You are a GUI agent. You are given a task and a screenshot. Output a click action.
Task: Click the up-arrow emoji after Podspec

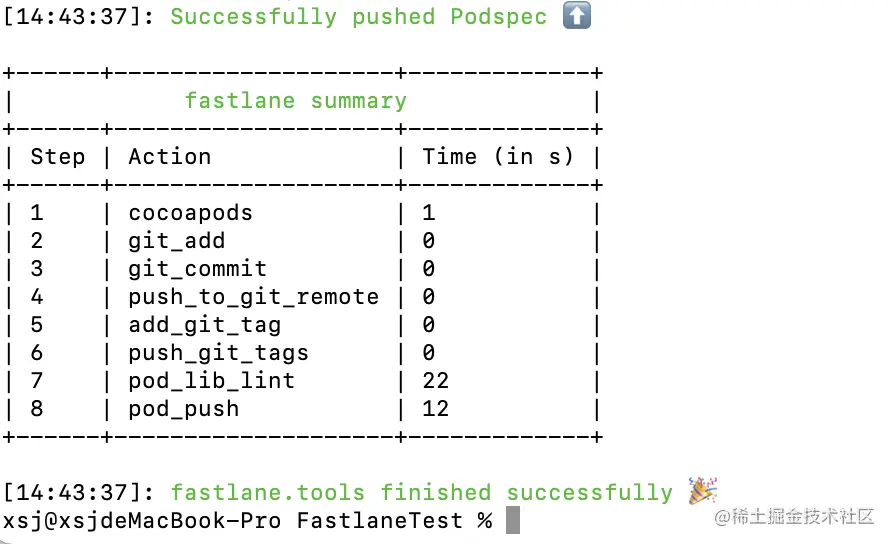(x=577, y=15)
